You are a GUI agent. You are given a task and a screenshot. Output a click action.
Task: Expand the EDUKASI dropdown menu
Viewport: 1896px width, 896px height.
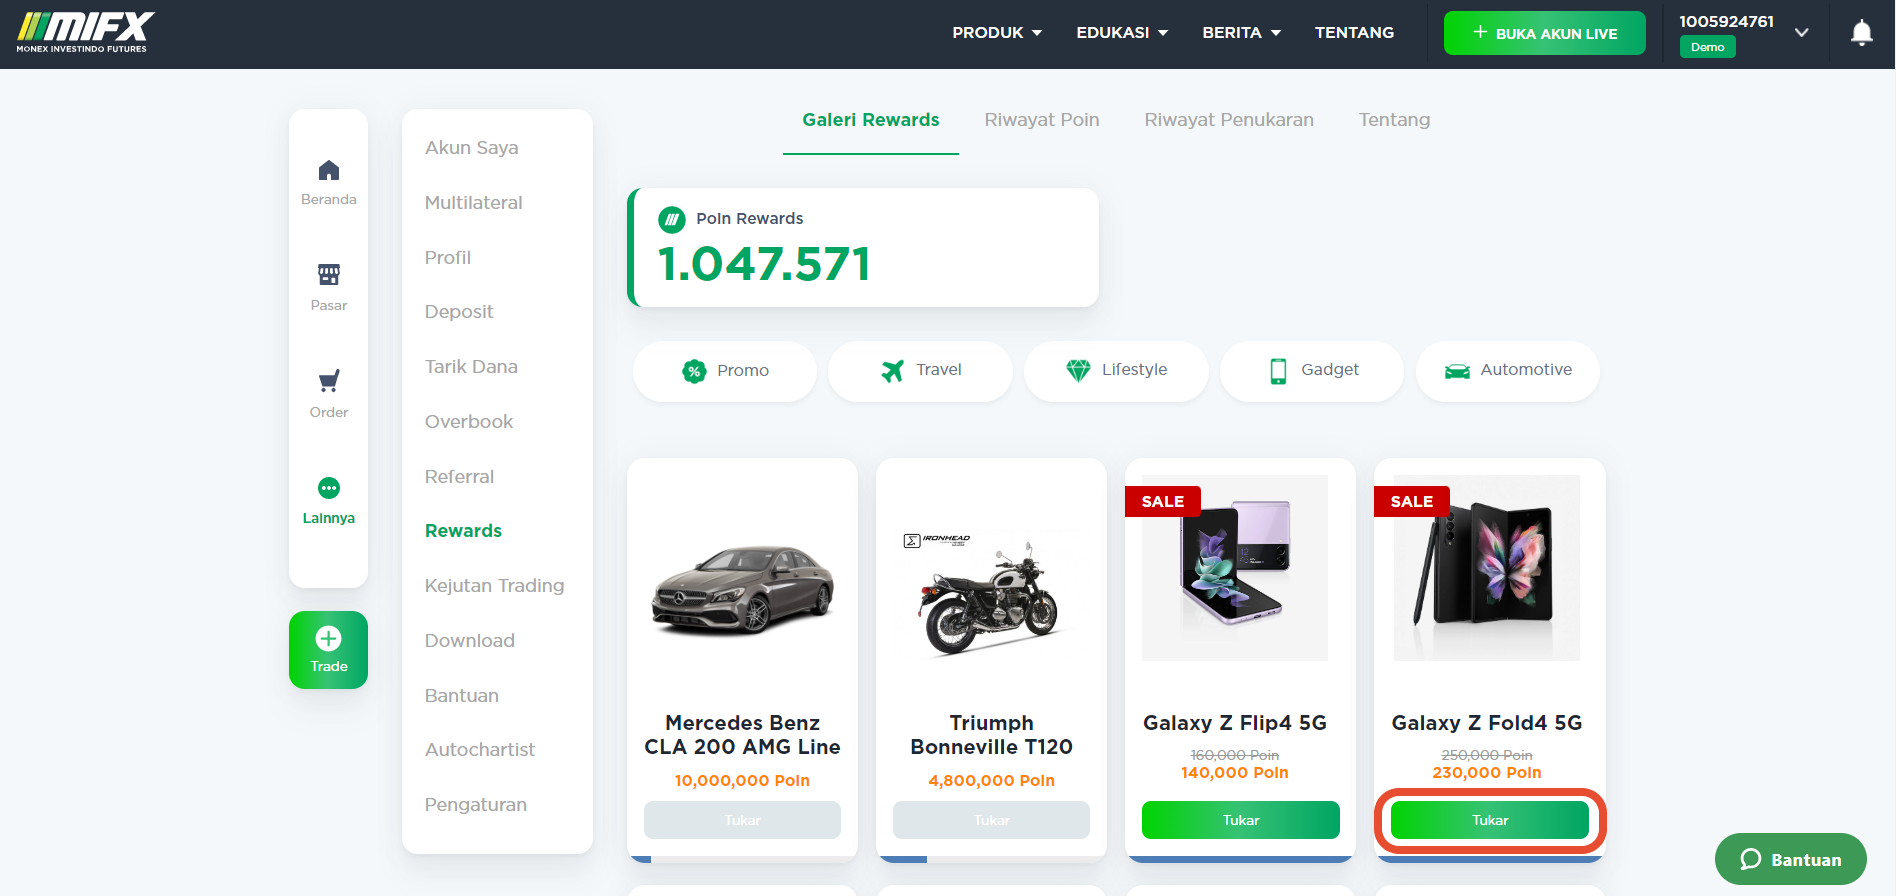(x=1122, y=33)
